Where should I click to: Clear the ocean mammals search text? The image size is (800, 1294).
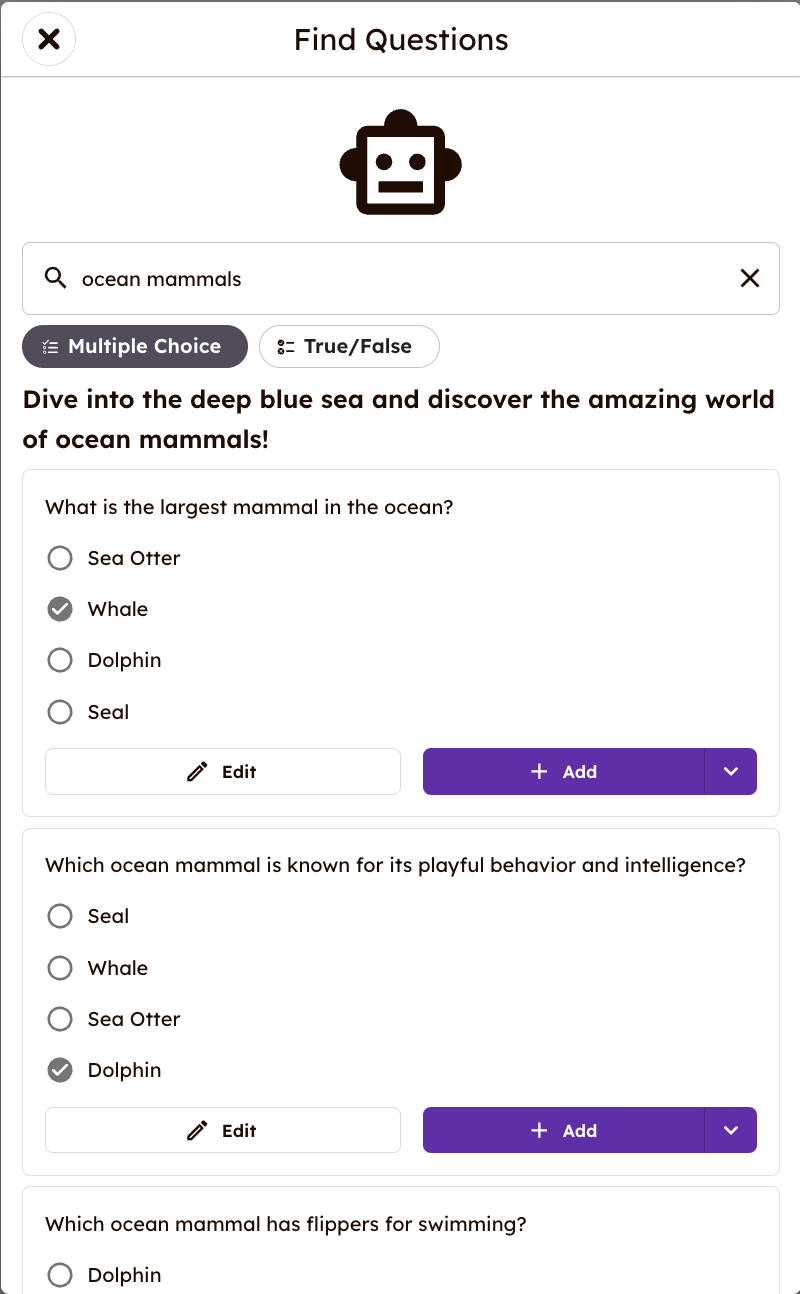749,278
